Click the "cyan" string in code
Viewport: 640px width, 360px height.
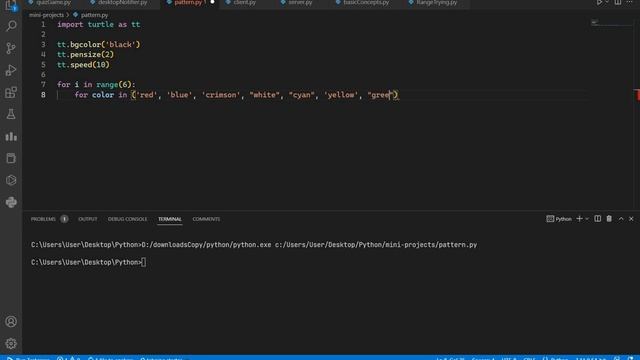tap(302, 95)
